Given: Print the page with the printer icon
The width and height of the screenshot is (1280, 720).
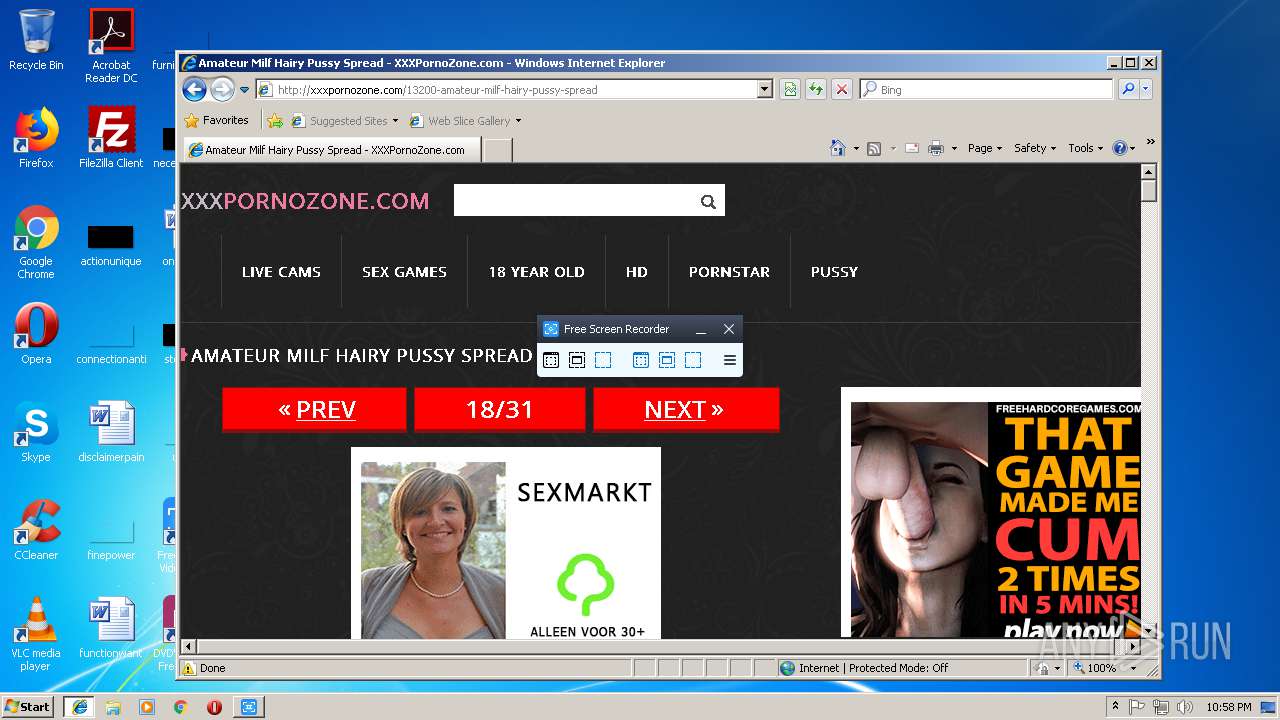Looking at the screenshot, I should click(936, 148).
